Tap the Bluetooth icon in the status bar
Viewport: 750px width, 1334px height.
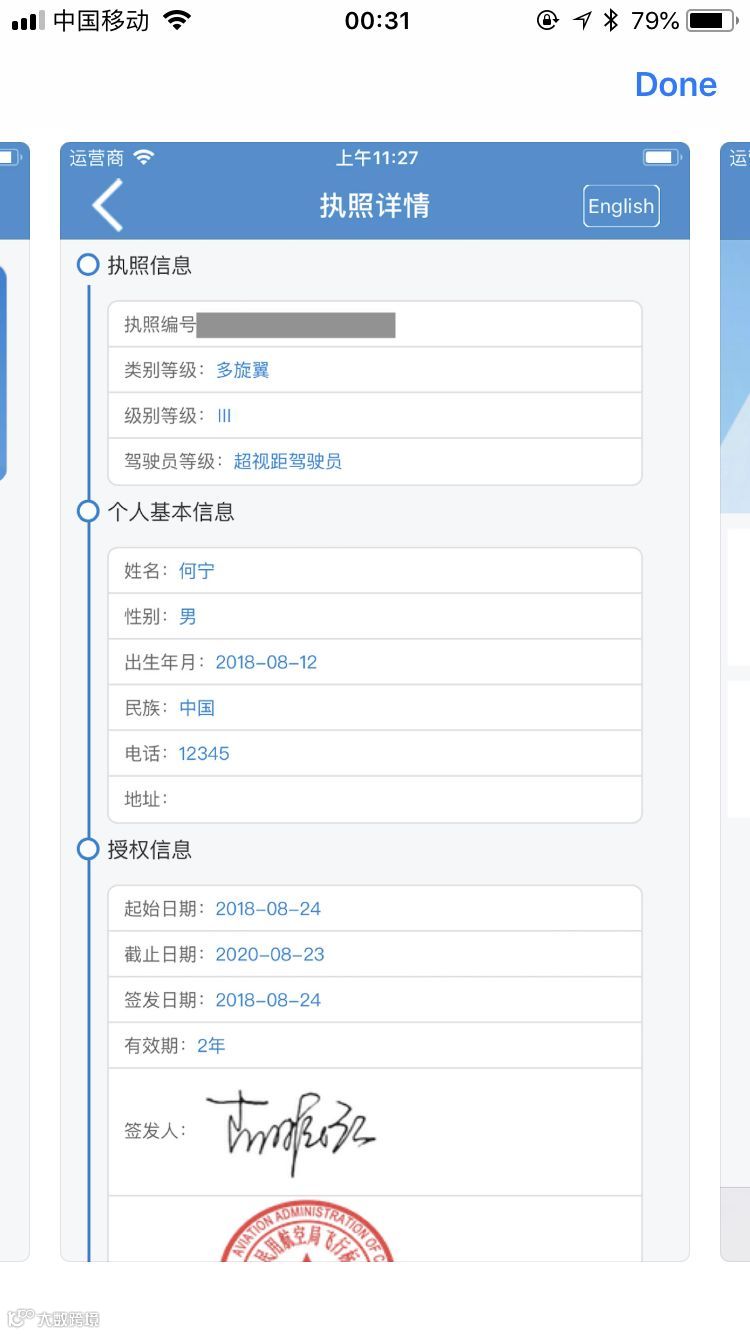611,20
